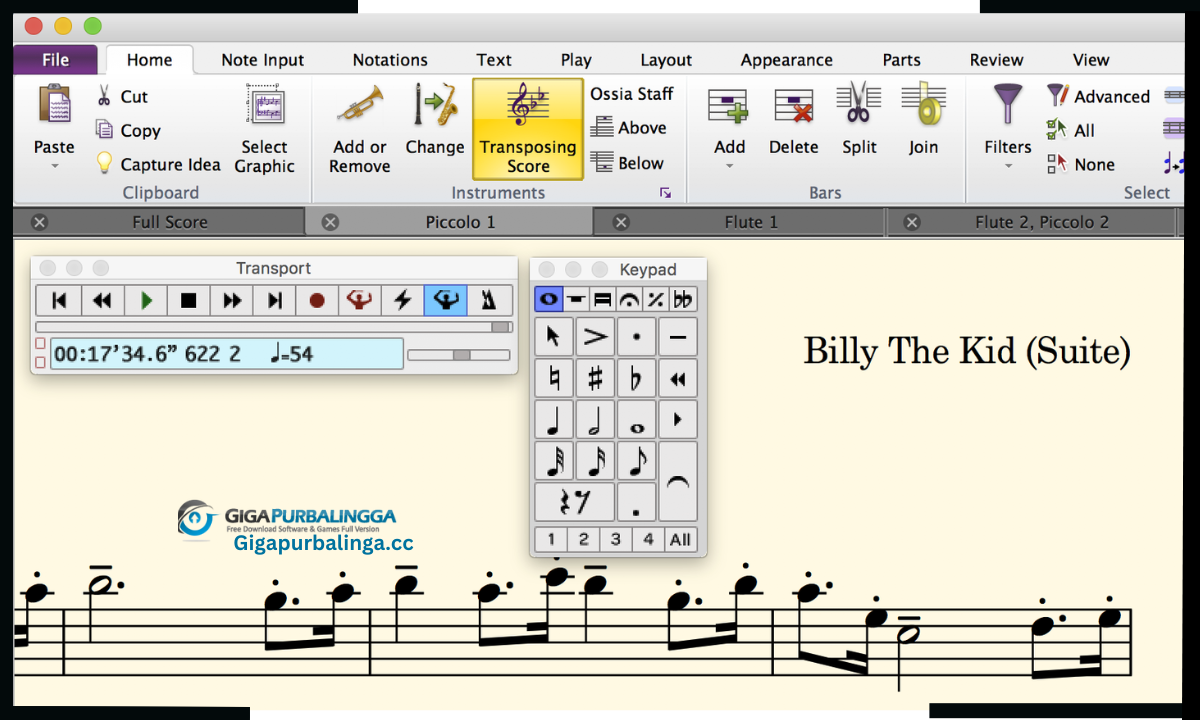Click the red Record Live Tempo conductor
The height and width of the screenshot is (720, 1200).
point(360,300)
